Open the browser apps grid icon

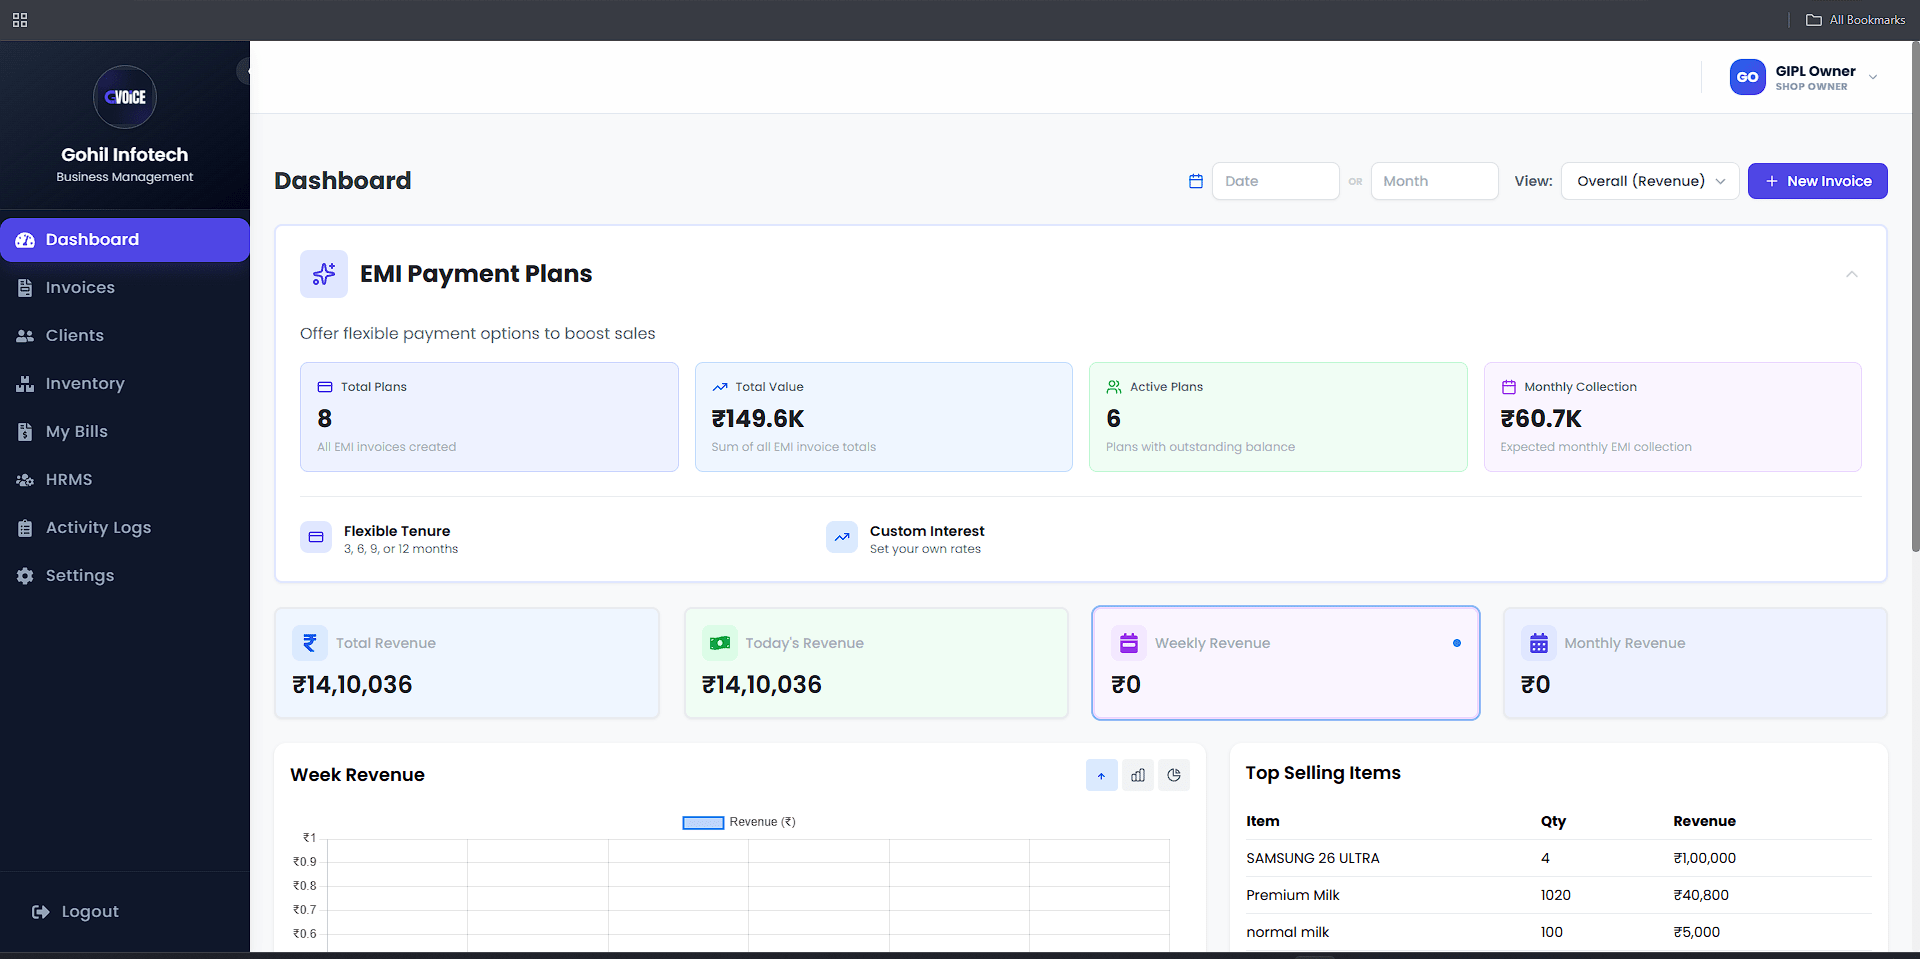pos(20,20)
